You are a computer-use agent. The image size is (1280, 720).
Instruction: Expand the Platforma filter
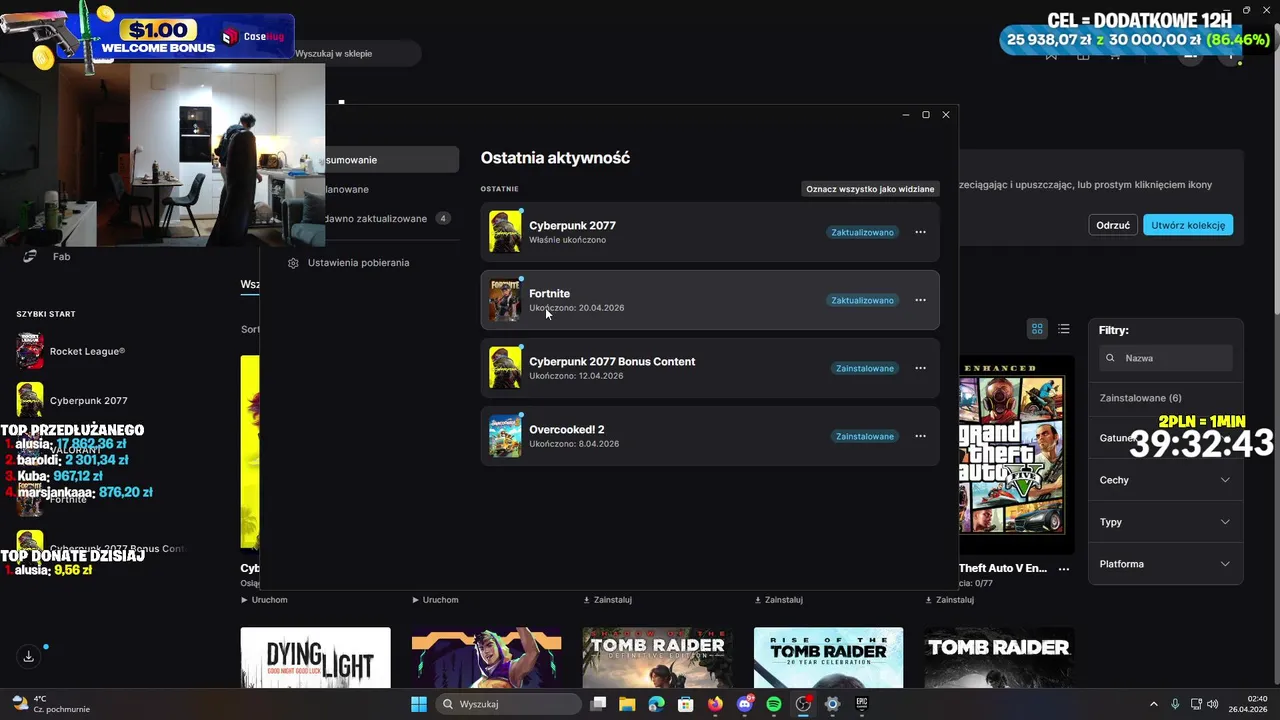[1165, 564]
